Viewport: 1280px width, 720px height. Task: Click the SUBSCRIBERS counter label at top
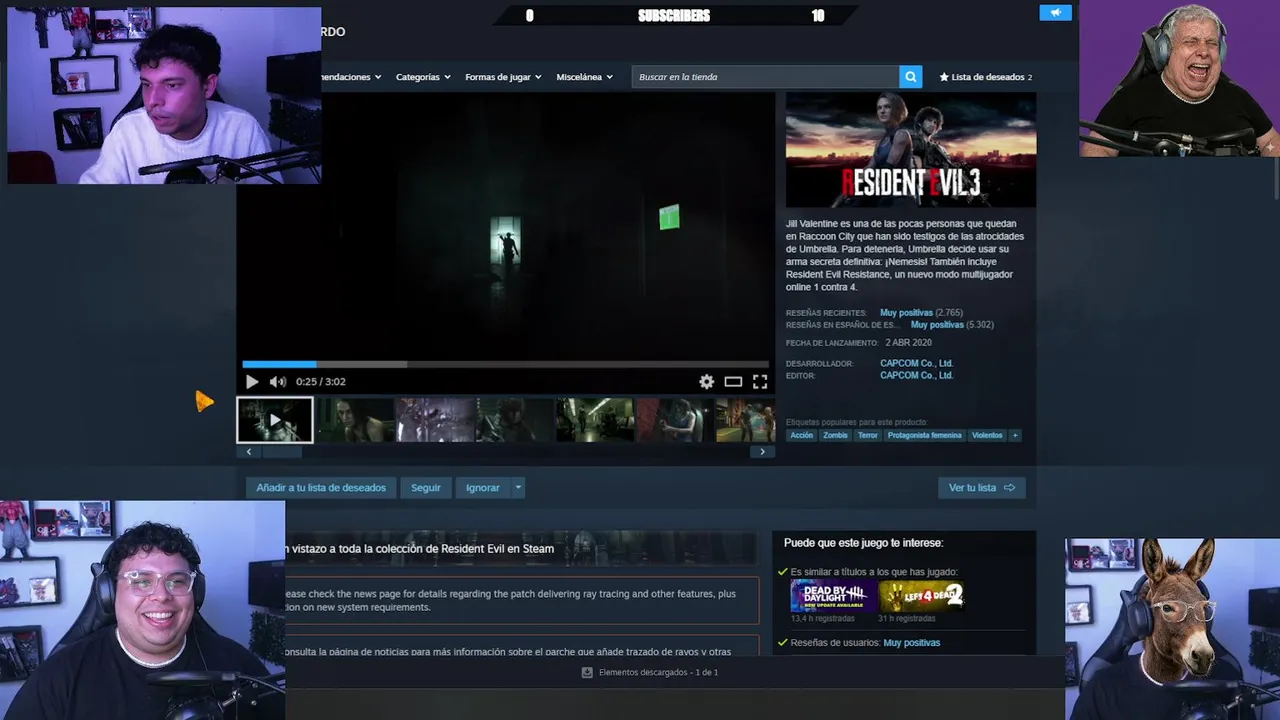pos(674,15)
